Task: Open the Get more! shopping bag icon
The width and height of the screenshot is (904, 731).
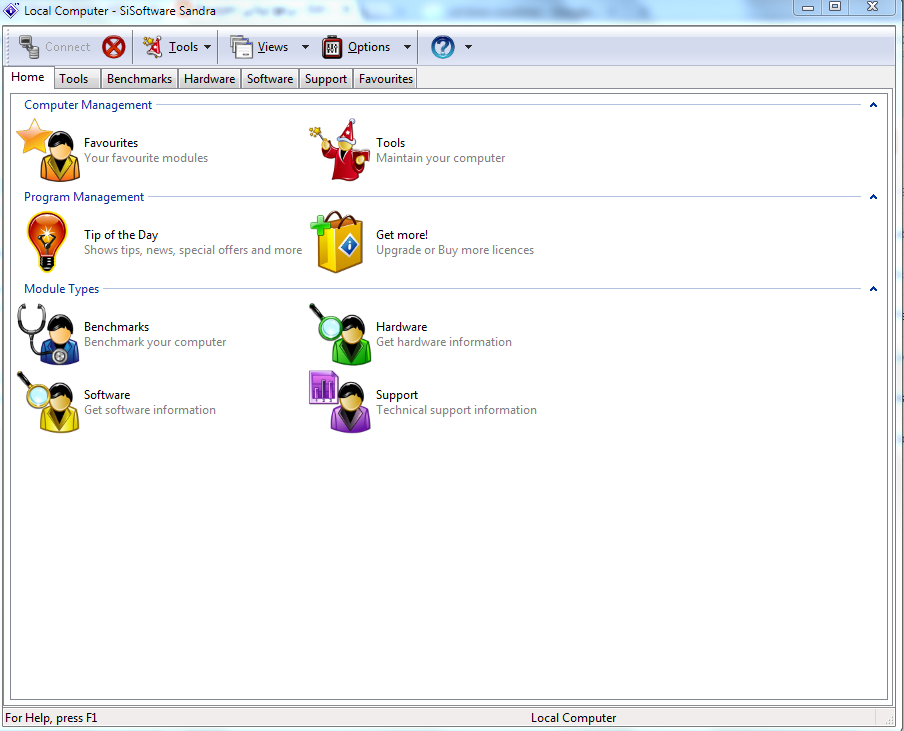Action: click(x=338, y=242)
